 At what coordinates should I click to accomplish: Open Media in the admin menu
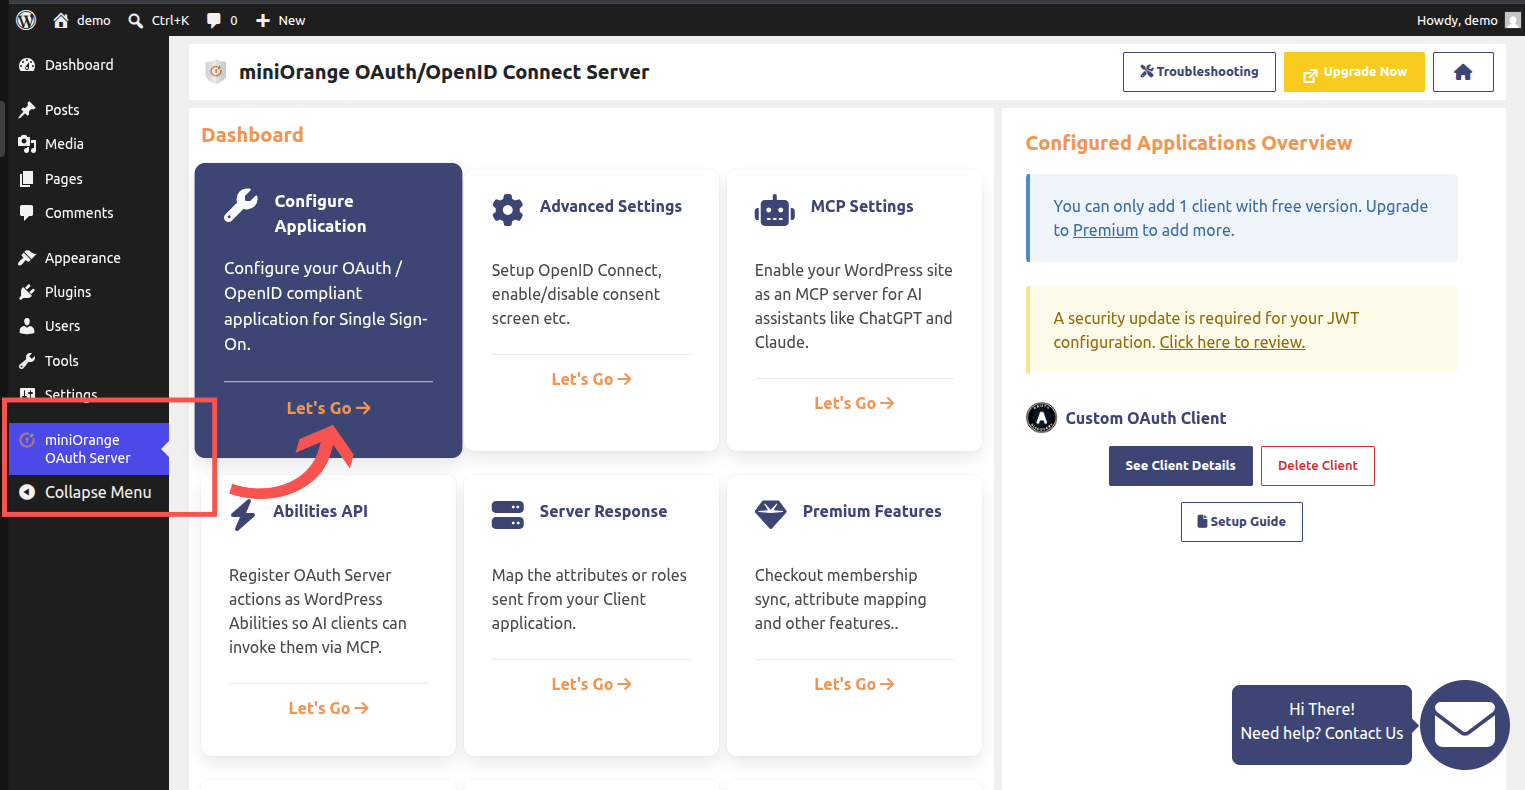[x=64, y=144]
